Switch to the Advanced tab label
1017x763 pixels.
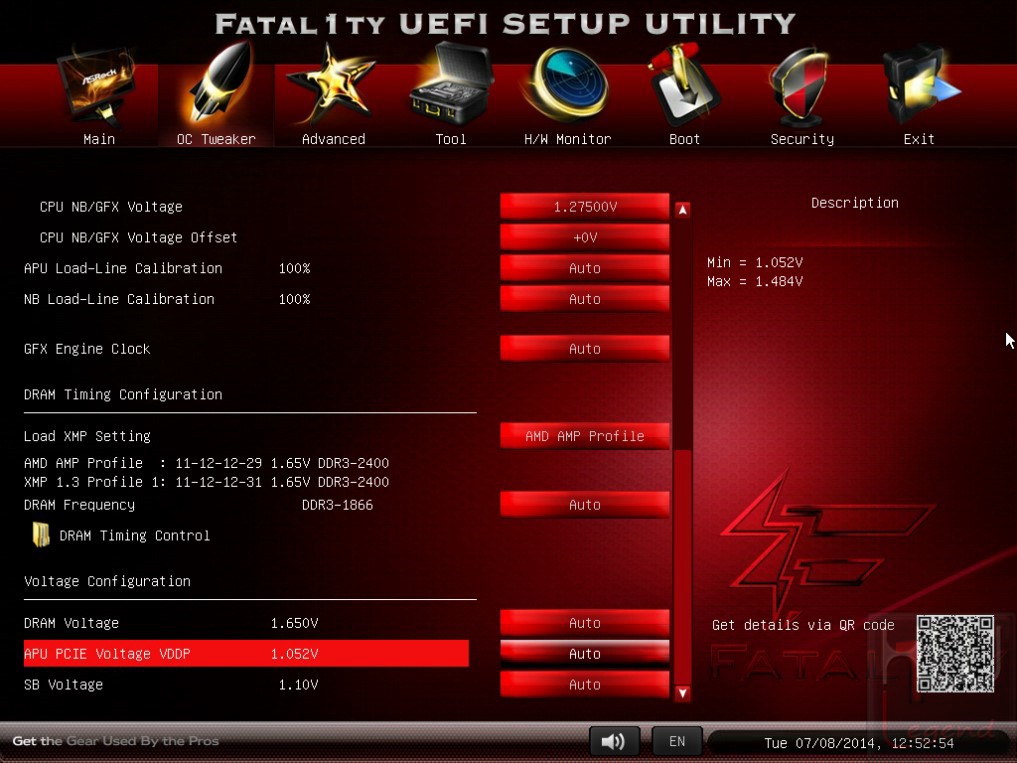click(333, 139)
